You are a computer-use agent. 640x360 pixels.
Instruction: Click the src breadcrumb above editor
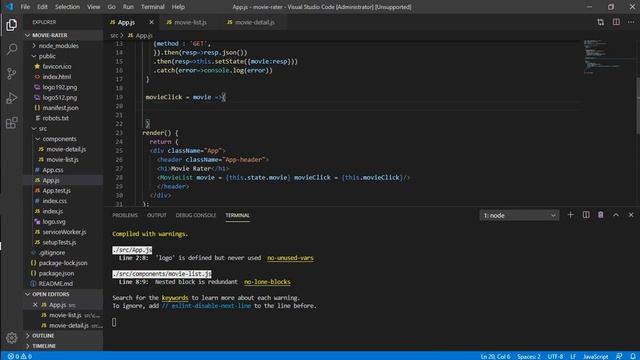[114, 36]
